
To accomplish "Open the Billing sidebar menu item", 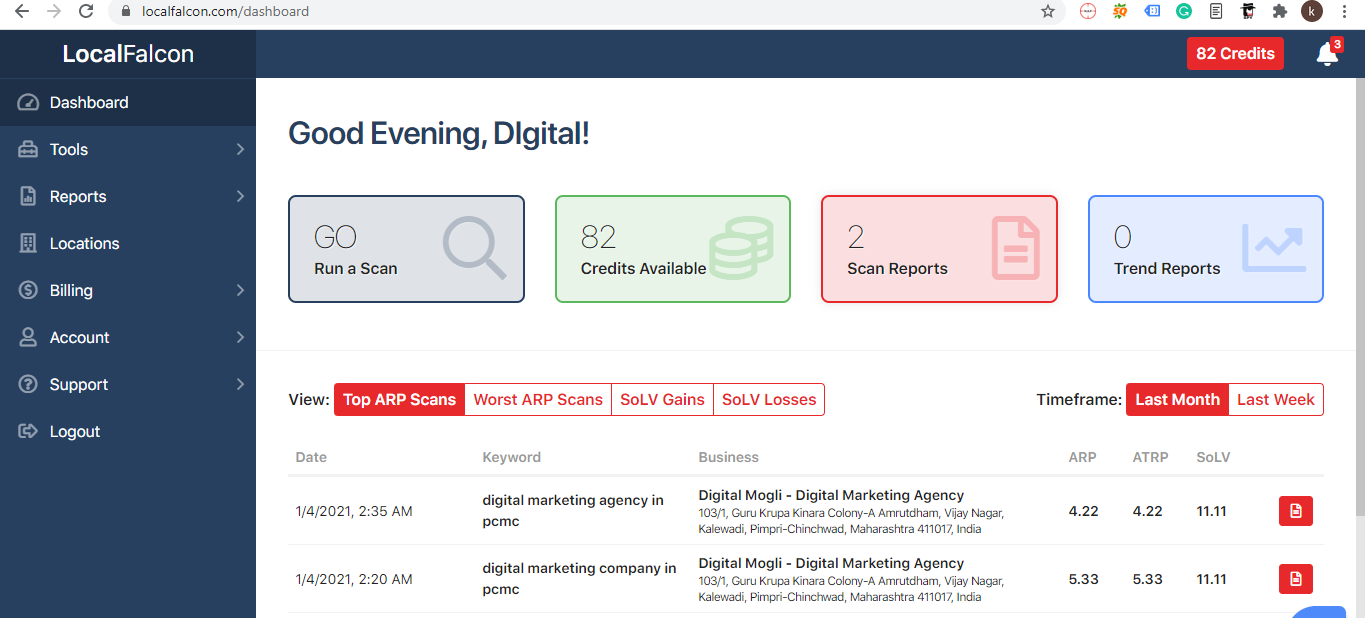I will 72,290.
